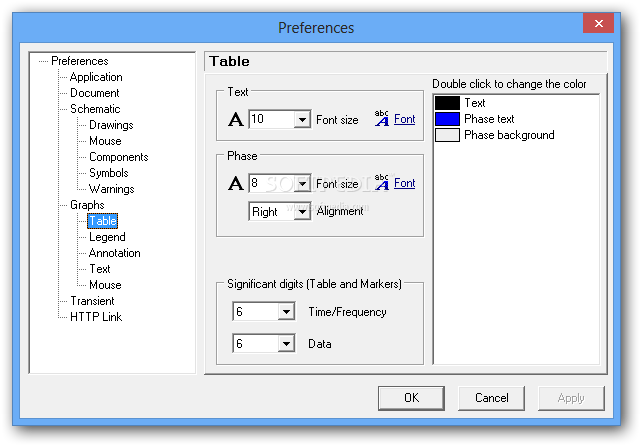Select Transient in the tree
The height and width of the screenshot is (446, 641).
pos(92,300)
